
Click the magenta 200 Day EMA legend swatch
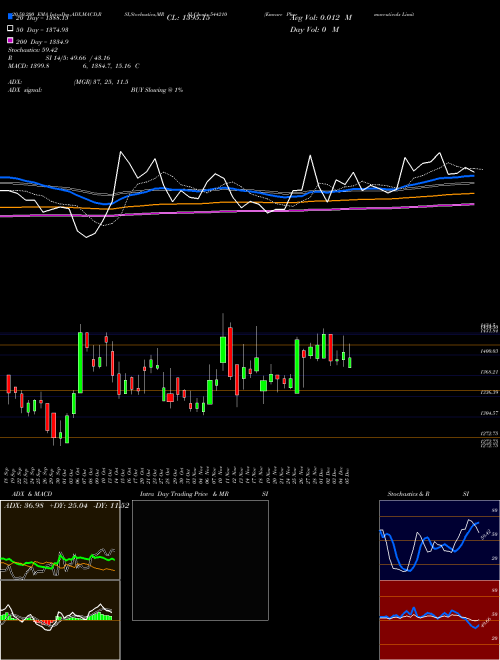coord(10,40)
